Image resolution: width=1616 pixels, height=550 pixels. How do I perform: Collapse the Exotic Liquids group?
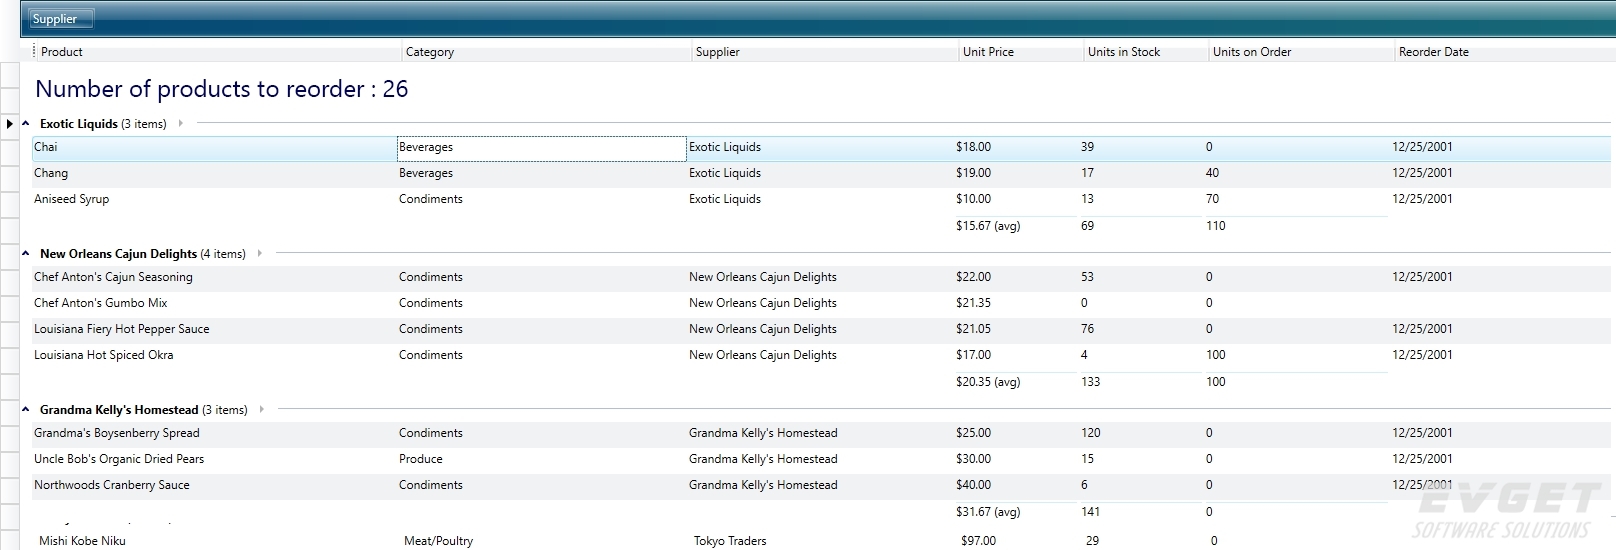26,124
